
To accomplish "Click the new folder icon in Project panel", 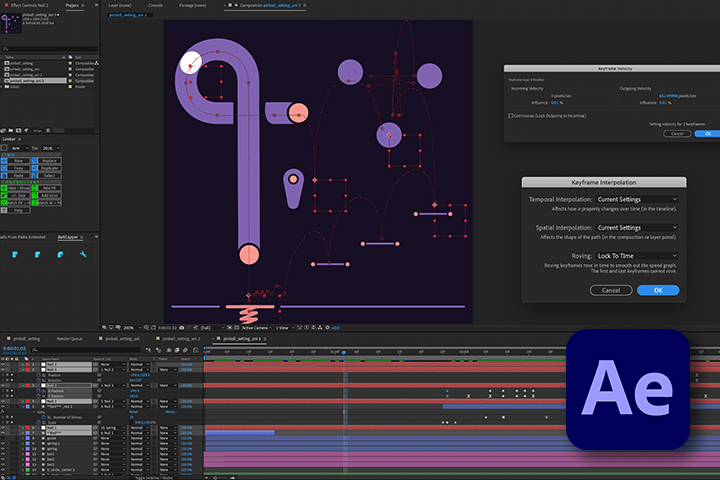I will click(11, 130).
